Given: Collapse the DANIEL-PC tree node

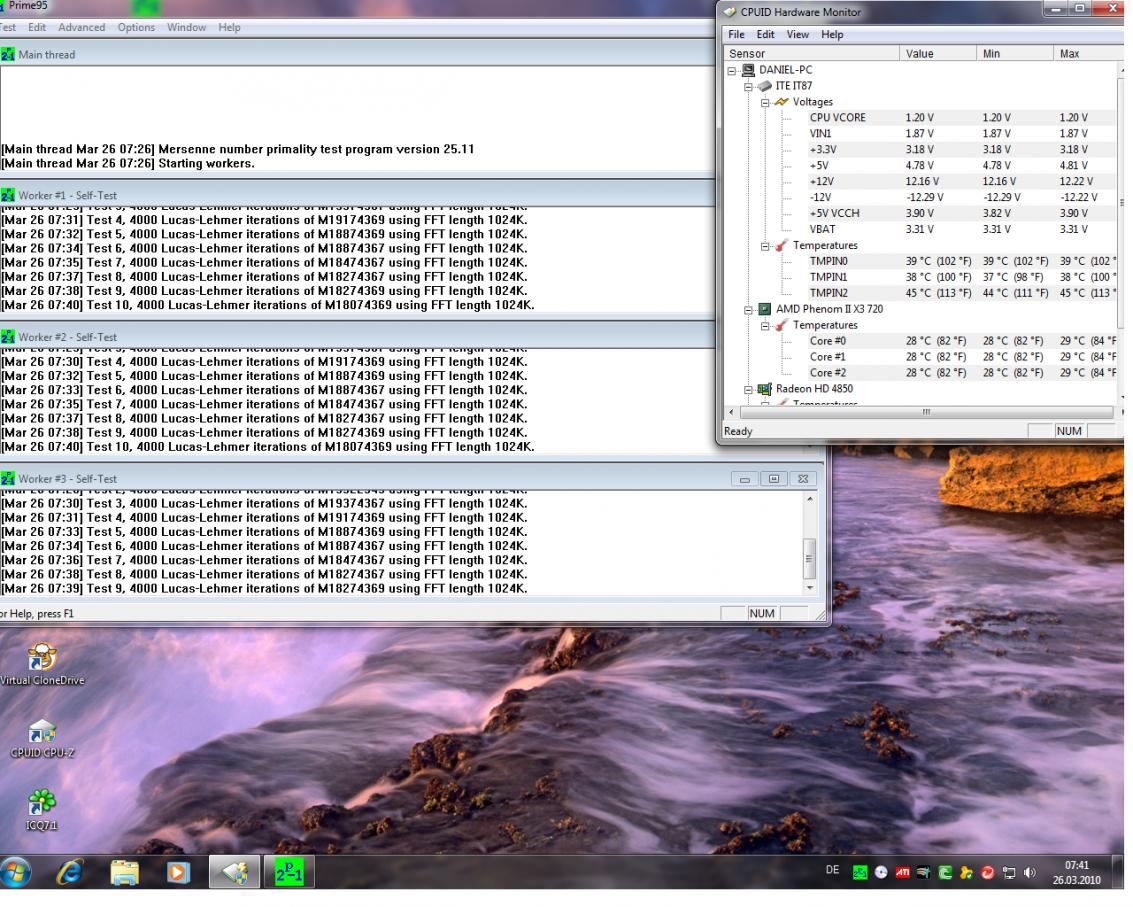Looking at the screenshot, I should pos(732,71).
